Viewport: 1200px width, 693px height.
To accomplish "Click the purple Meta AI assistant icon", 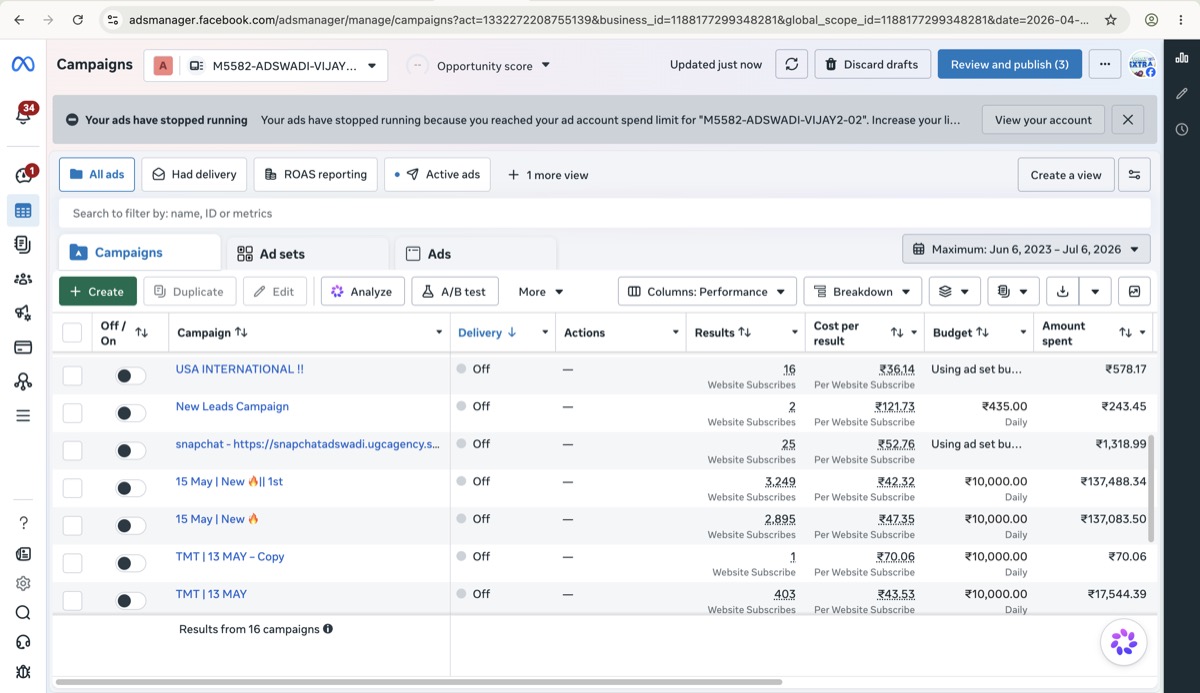I will click(1123, 642).
